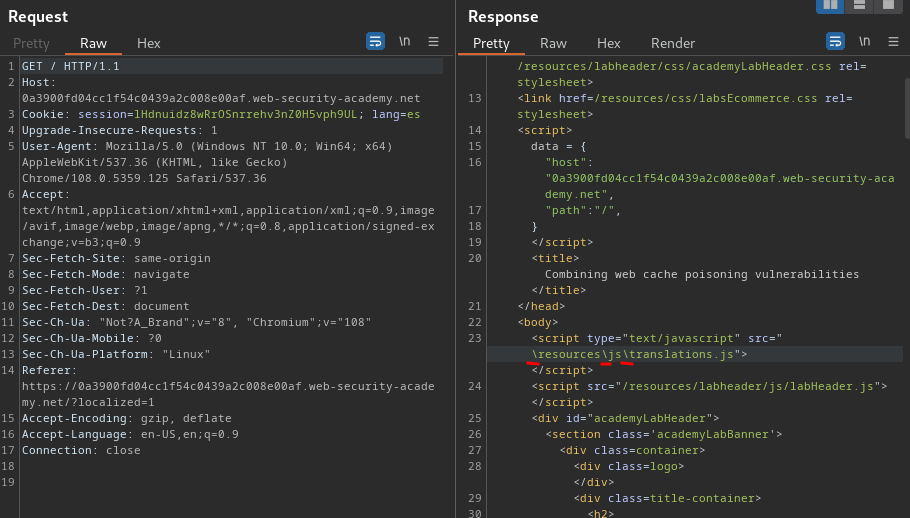Open the Request panel options menu
This screenshot has height=518, width=910.
coord(433,41)
